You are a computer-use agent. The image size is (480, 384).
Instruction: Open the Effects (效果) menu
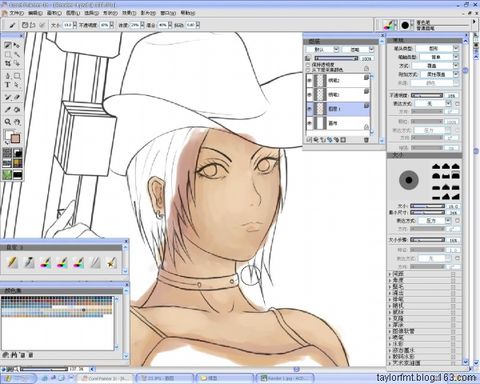pyautogui.click(x=129, y=13)
